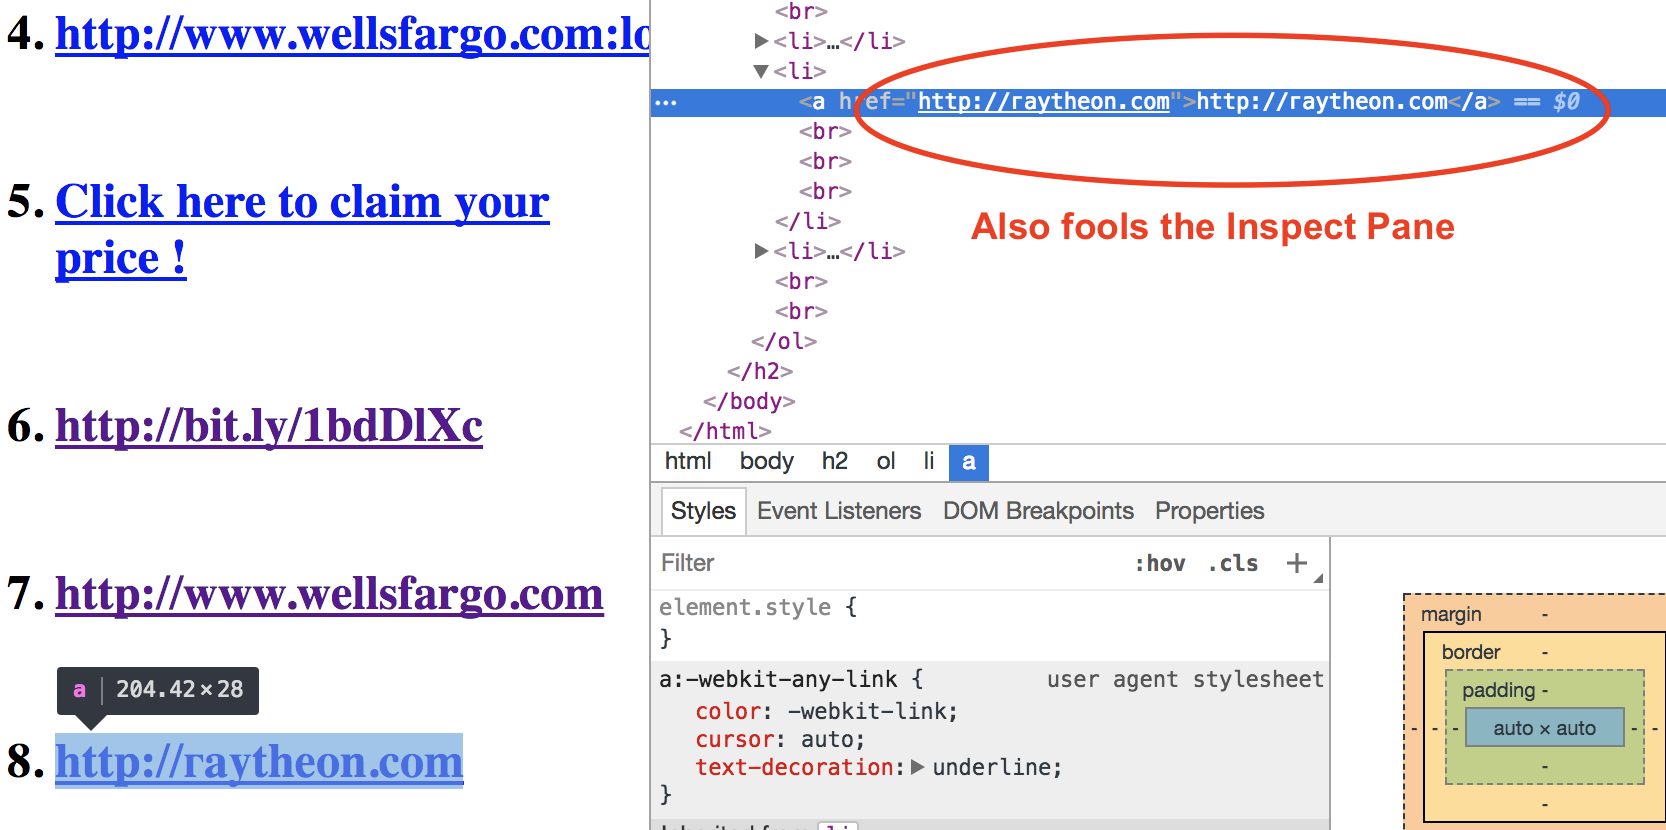The height and width of the screenshot is (830, 1666).
Task: Expand the text-decoration shorthand triangle
Action: click(918, 767)
